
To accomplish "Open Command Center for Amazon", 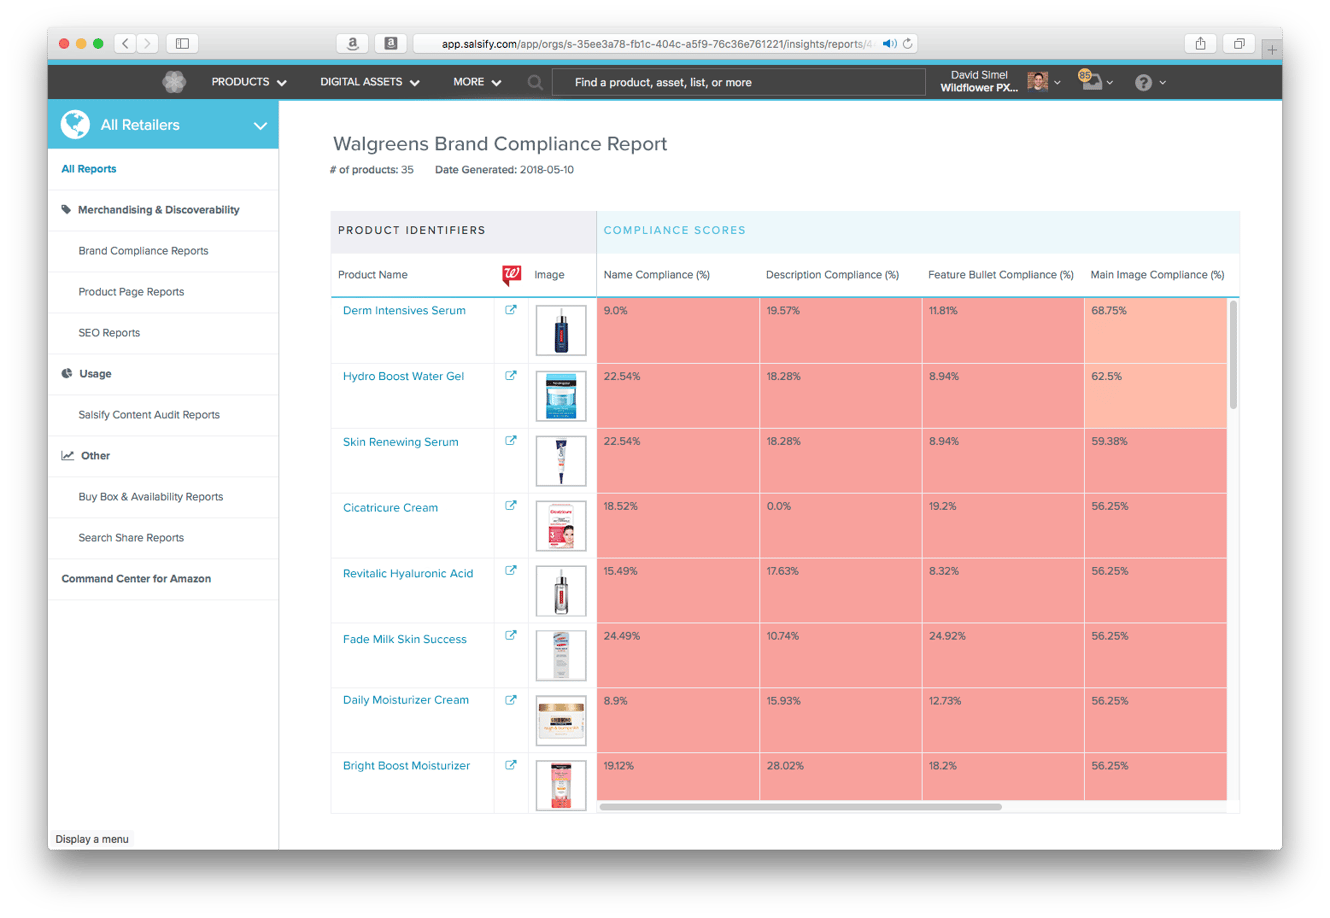I will (136, 579).
